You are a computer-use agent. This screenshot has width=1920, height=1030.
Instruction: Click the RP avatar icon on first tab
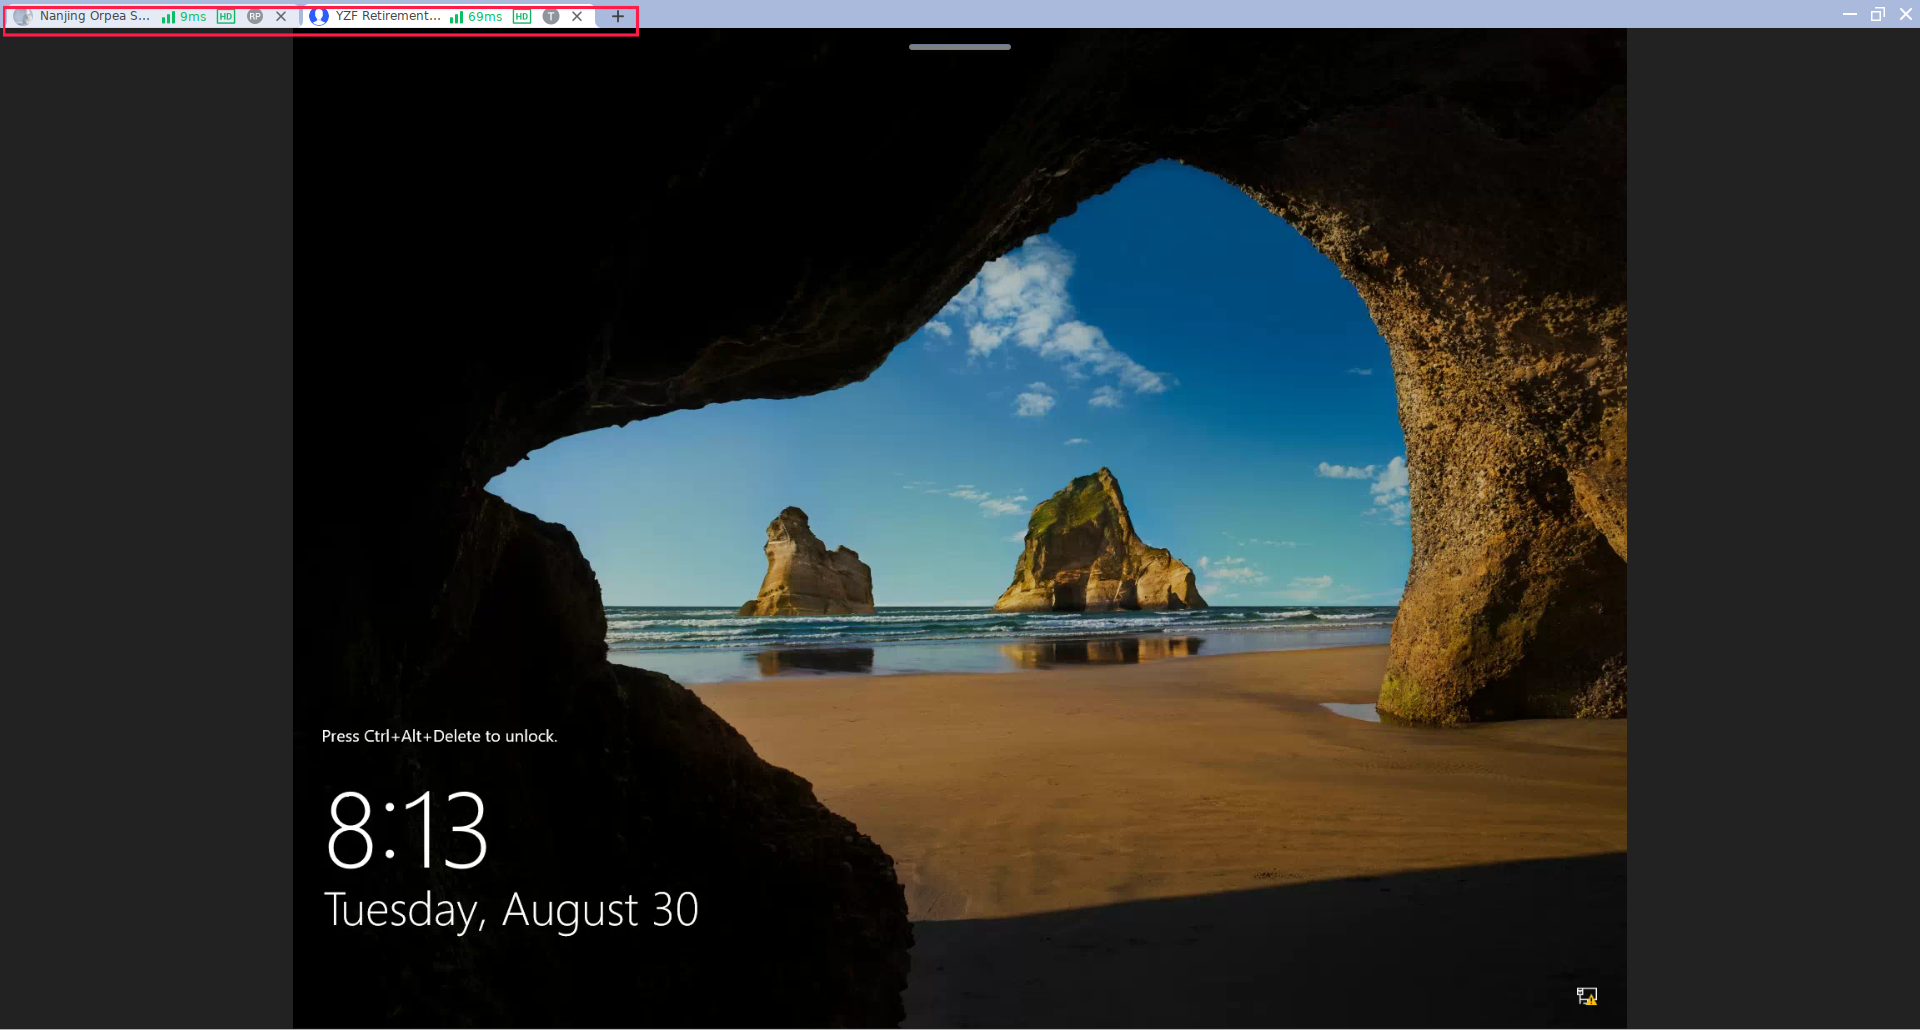tap(255, 16)
